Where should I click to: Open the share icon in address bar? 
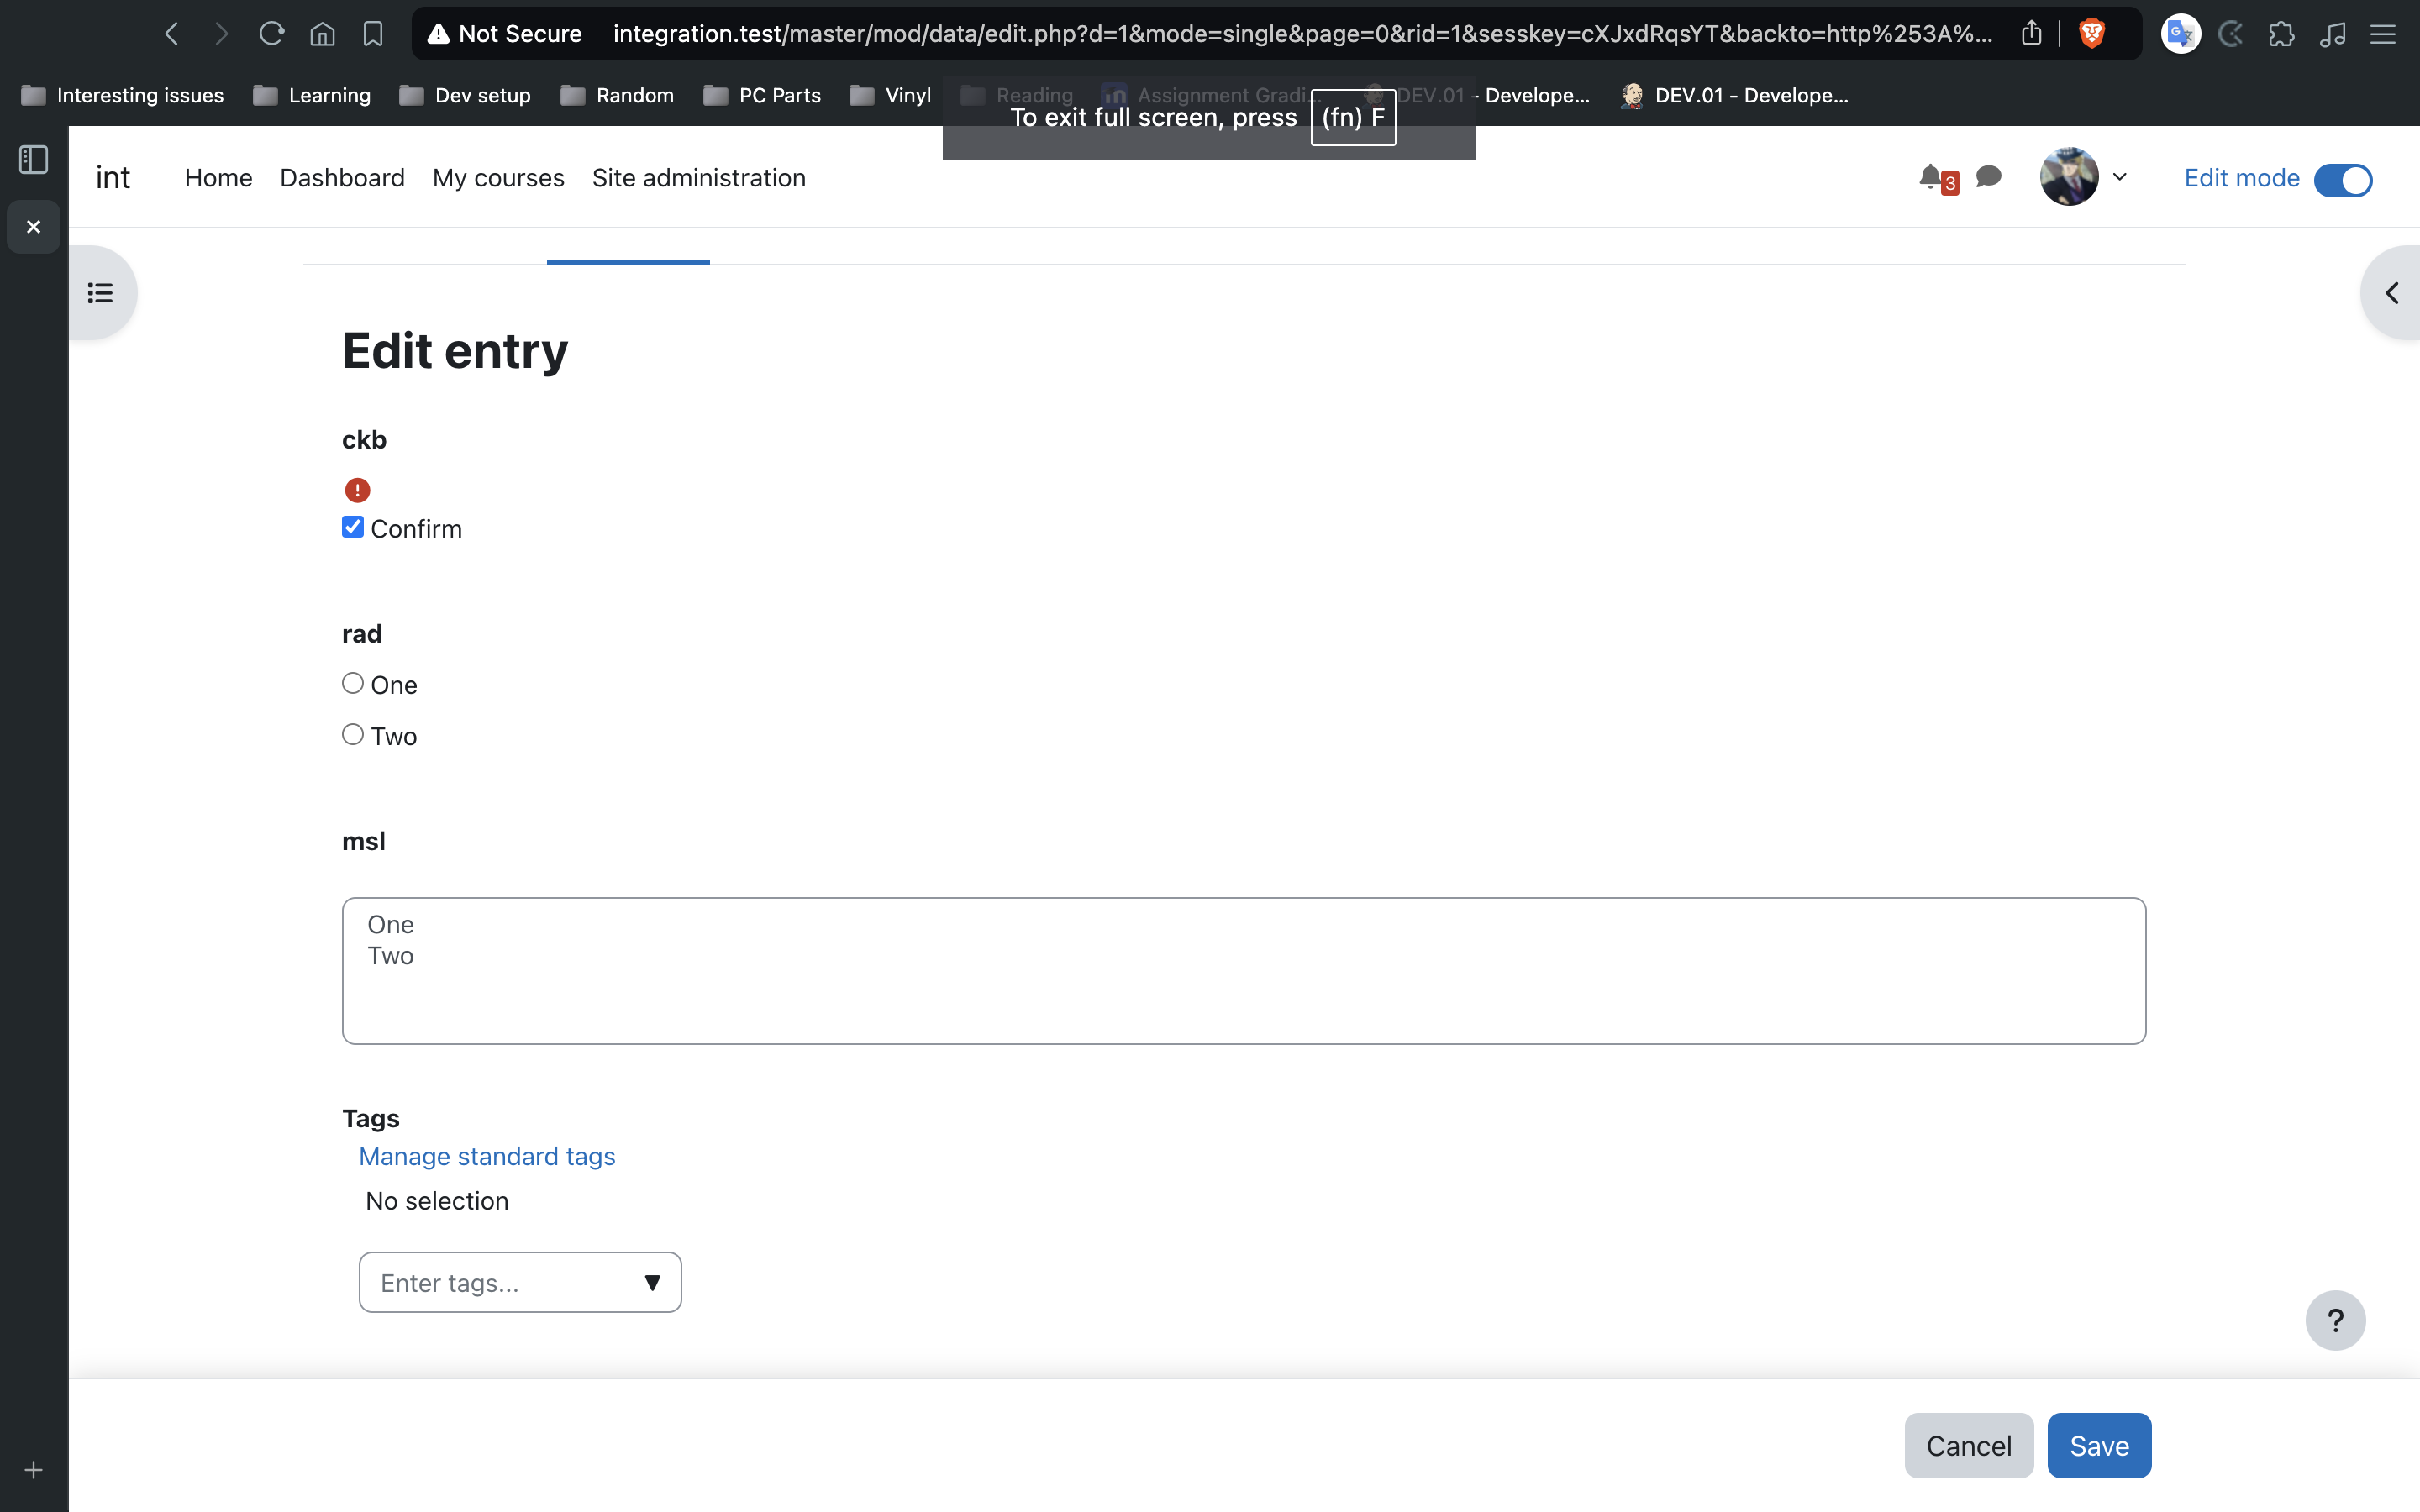[x=2031, y=34]
